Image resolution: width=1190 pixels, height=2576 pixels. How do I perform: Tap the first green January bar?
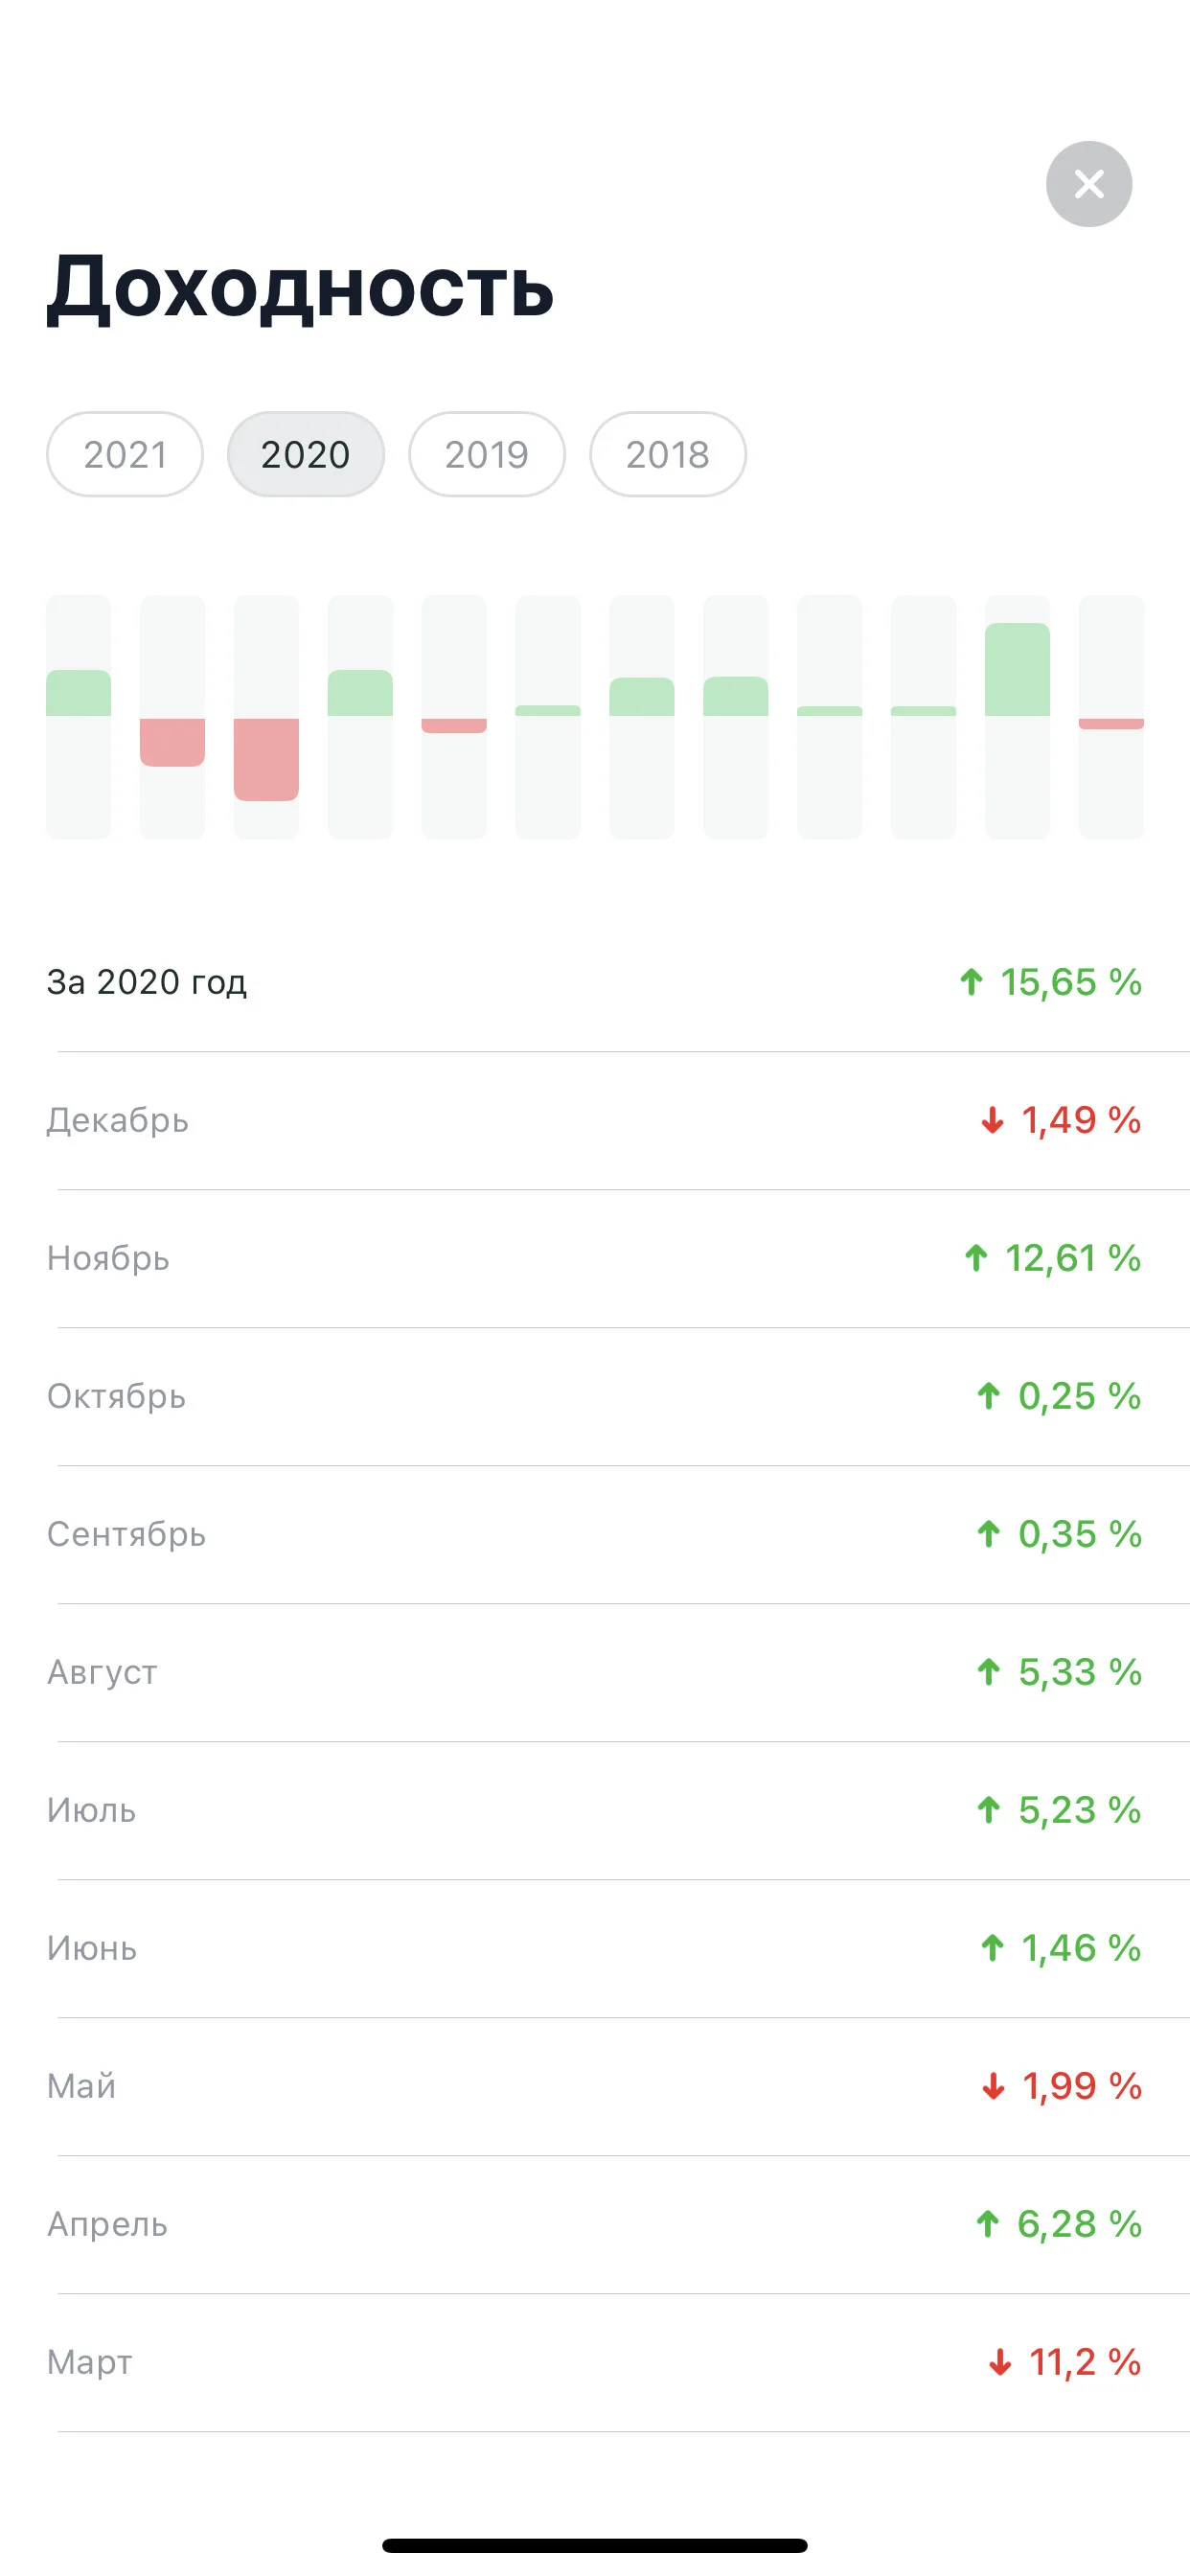tap(79, 693)
